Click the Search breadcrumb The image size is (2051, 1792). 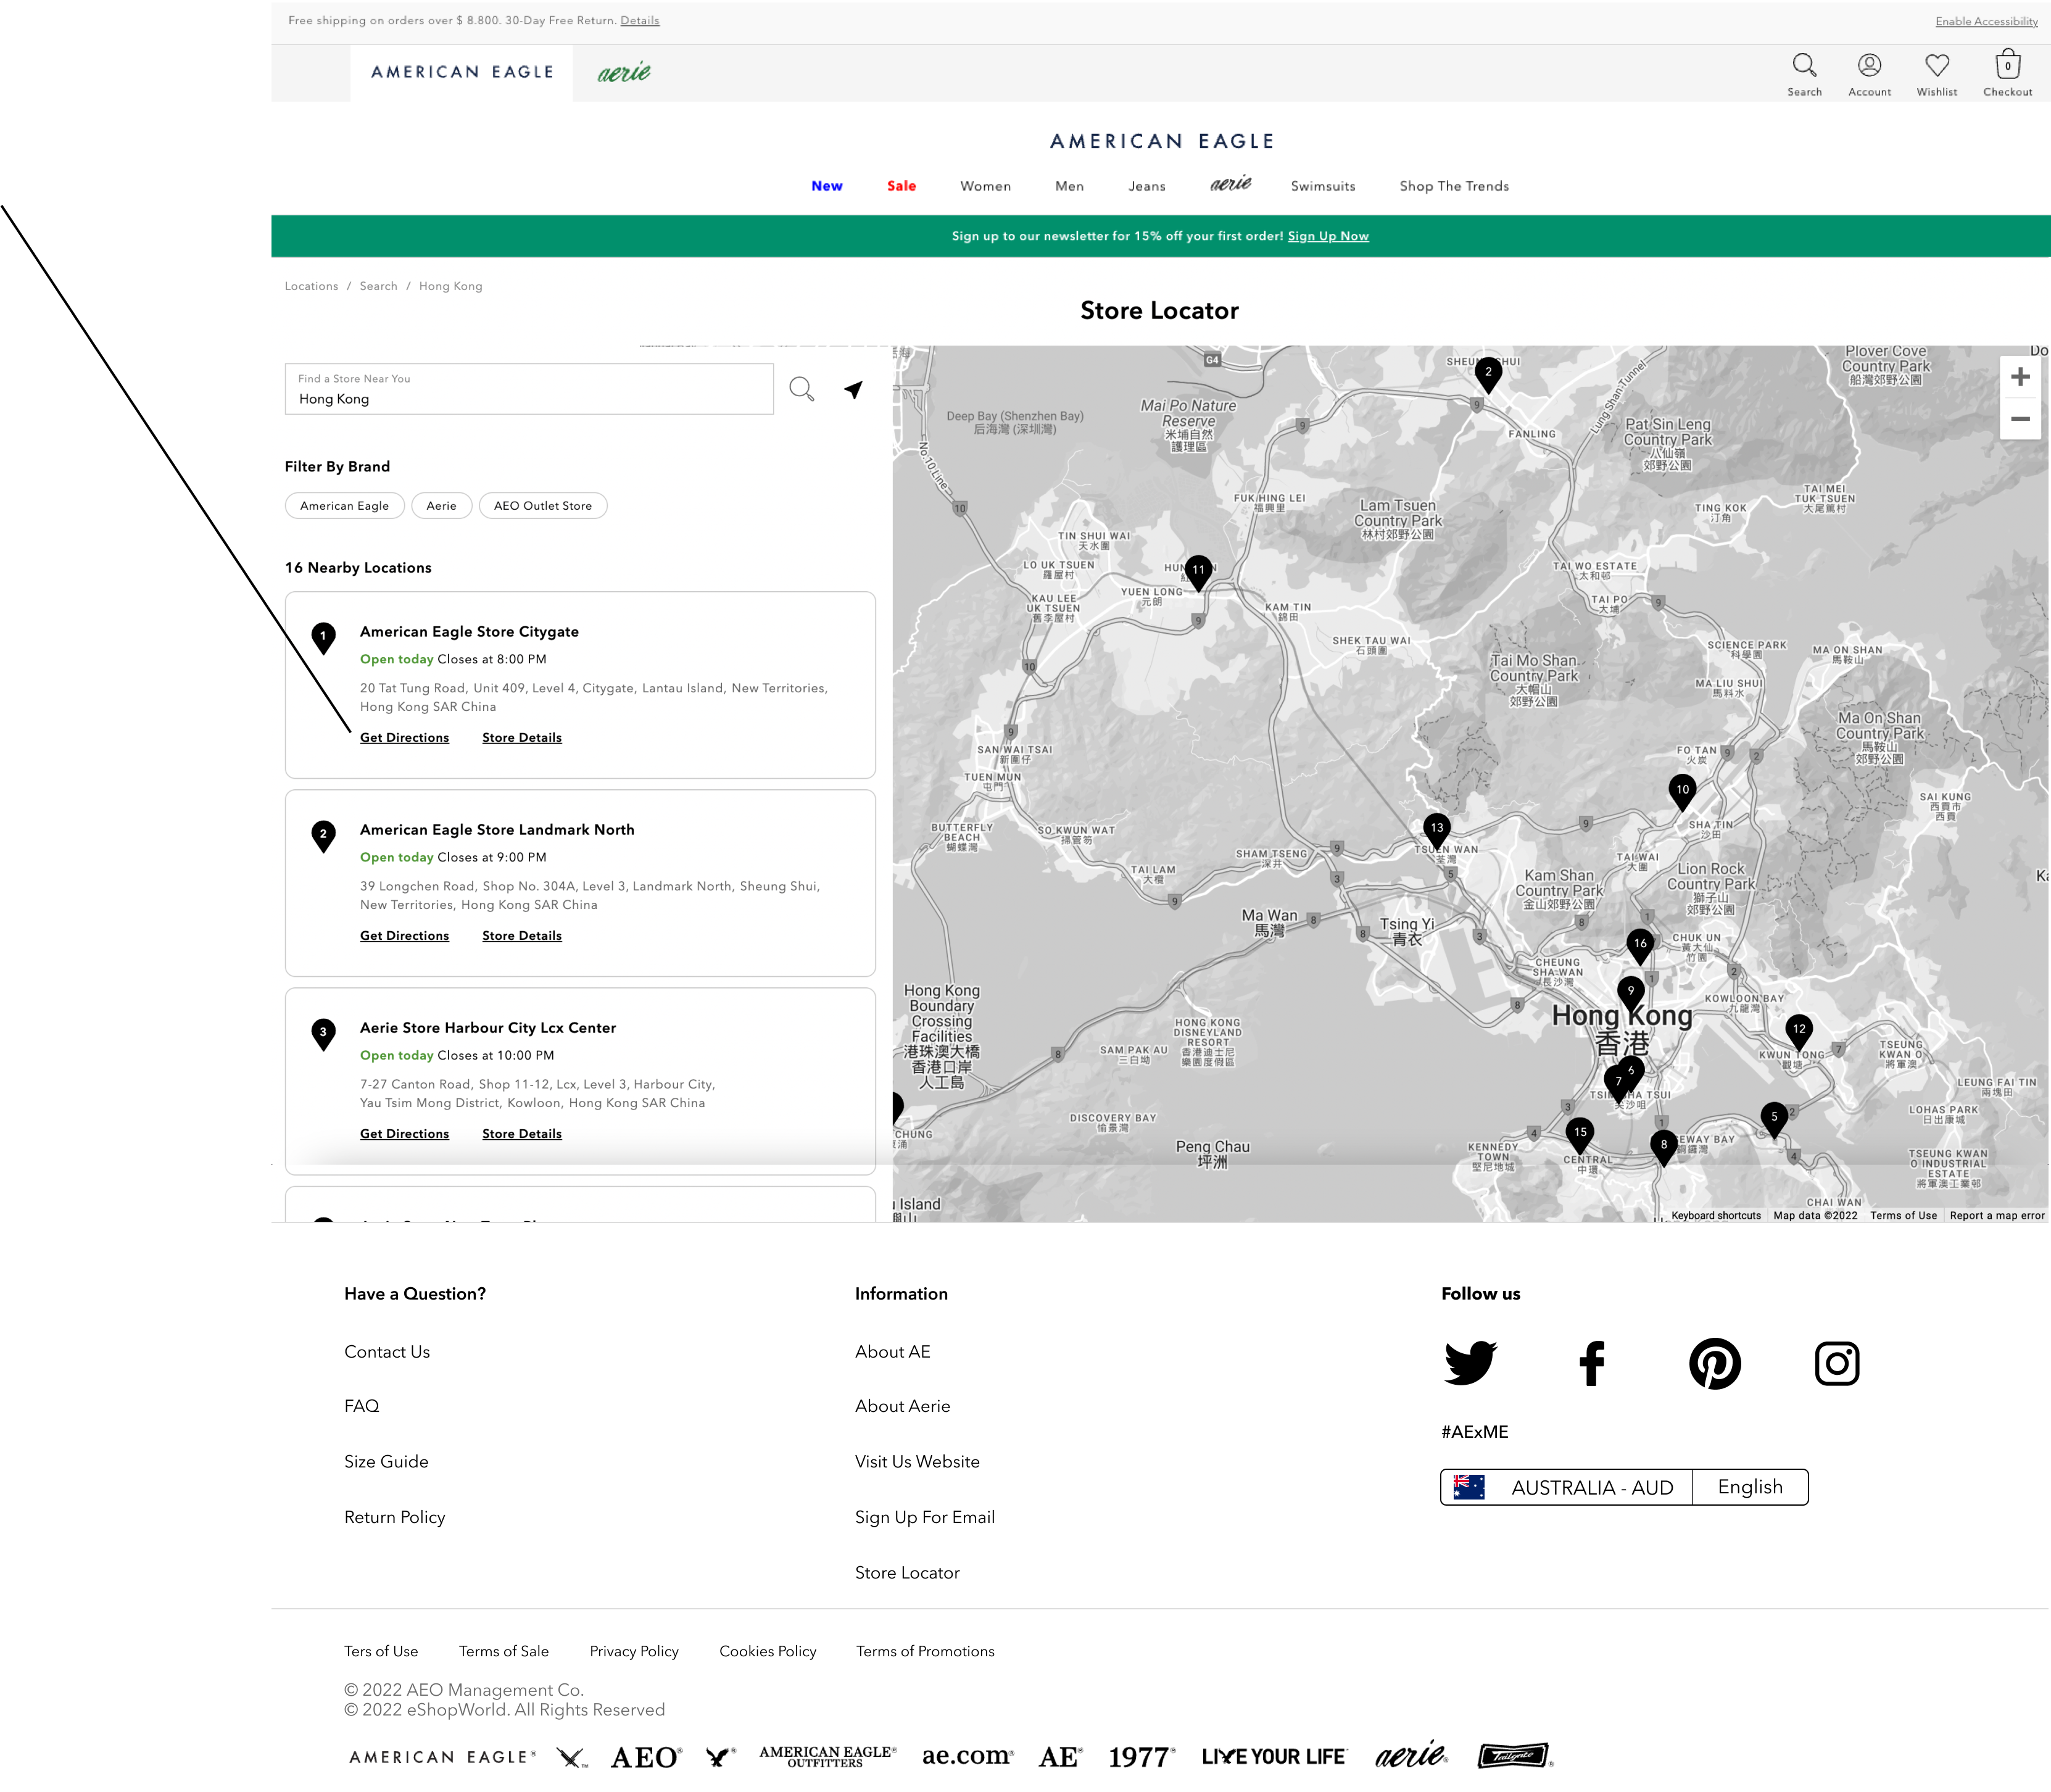[378, 286]
